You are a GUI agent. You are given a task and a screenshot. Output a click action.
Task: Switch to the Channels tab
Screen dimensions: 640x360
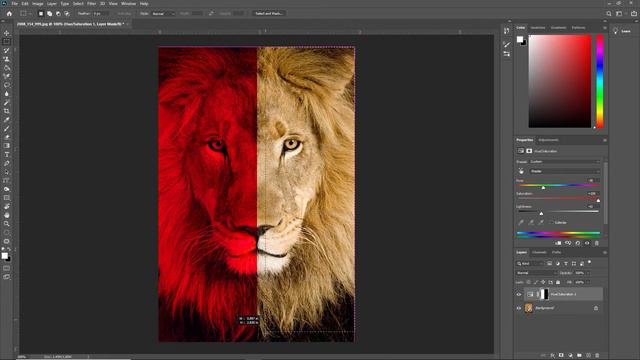pos(539,252)
